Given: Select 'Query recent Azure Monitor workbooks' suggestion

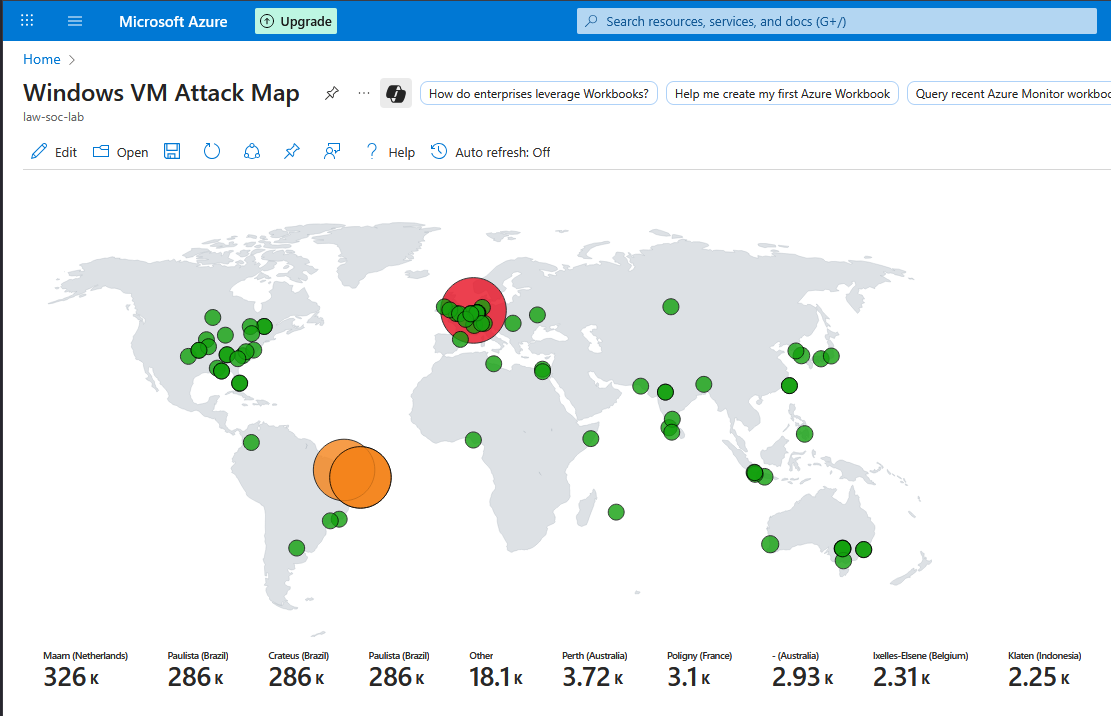Looking at the screenshot, I should (1009, 93).
